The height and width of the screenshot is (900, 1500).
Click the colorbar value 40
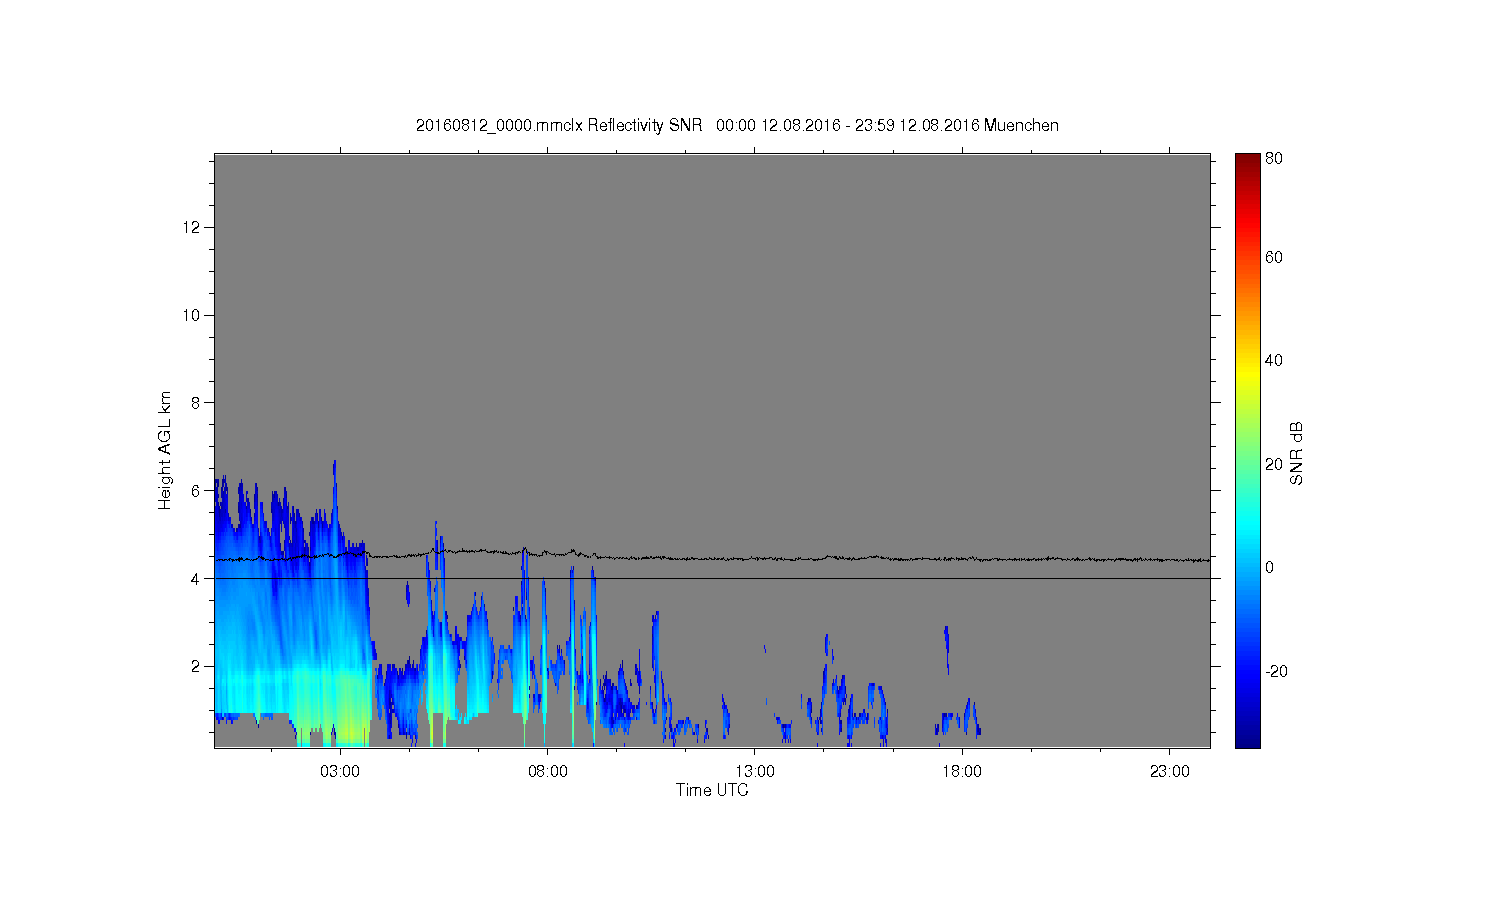[1274, 361]
